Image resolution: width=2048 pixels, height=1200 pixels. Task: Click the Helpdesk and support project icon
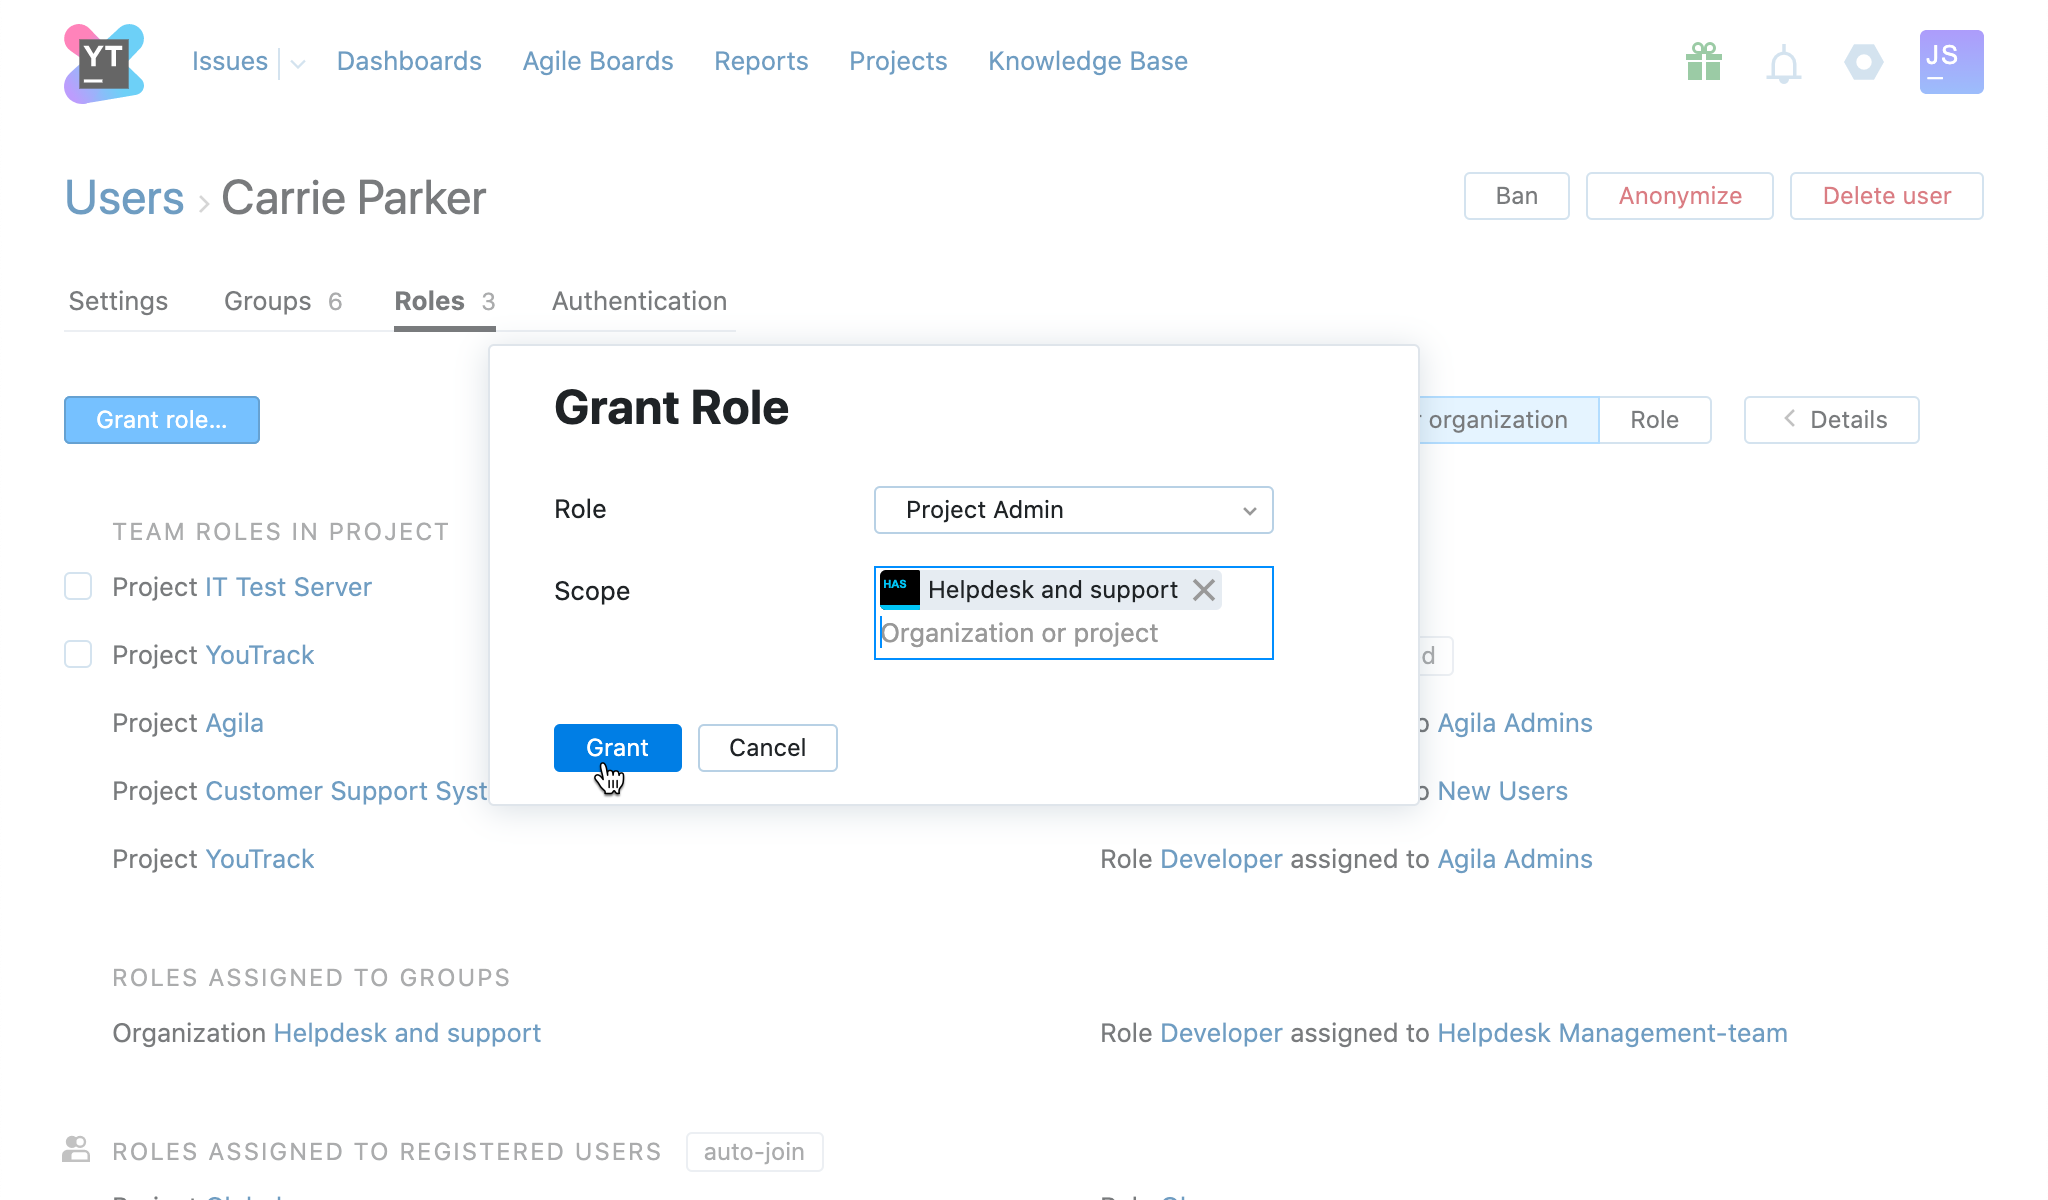(899, 589)
